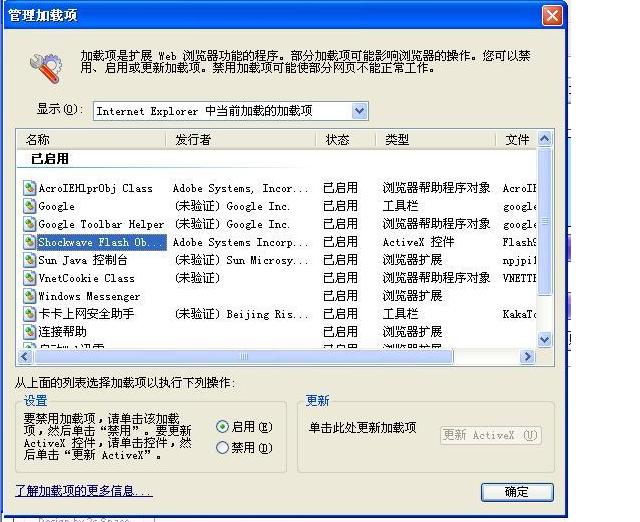Click the VnetCookie Class row icon
The height and width of the screenshot is (522, 640).
coord(29,278)
